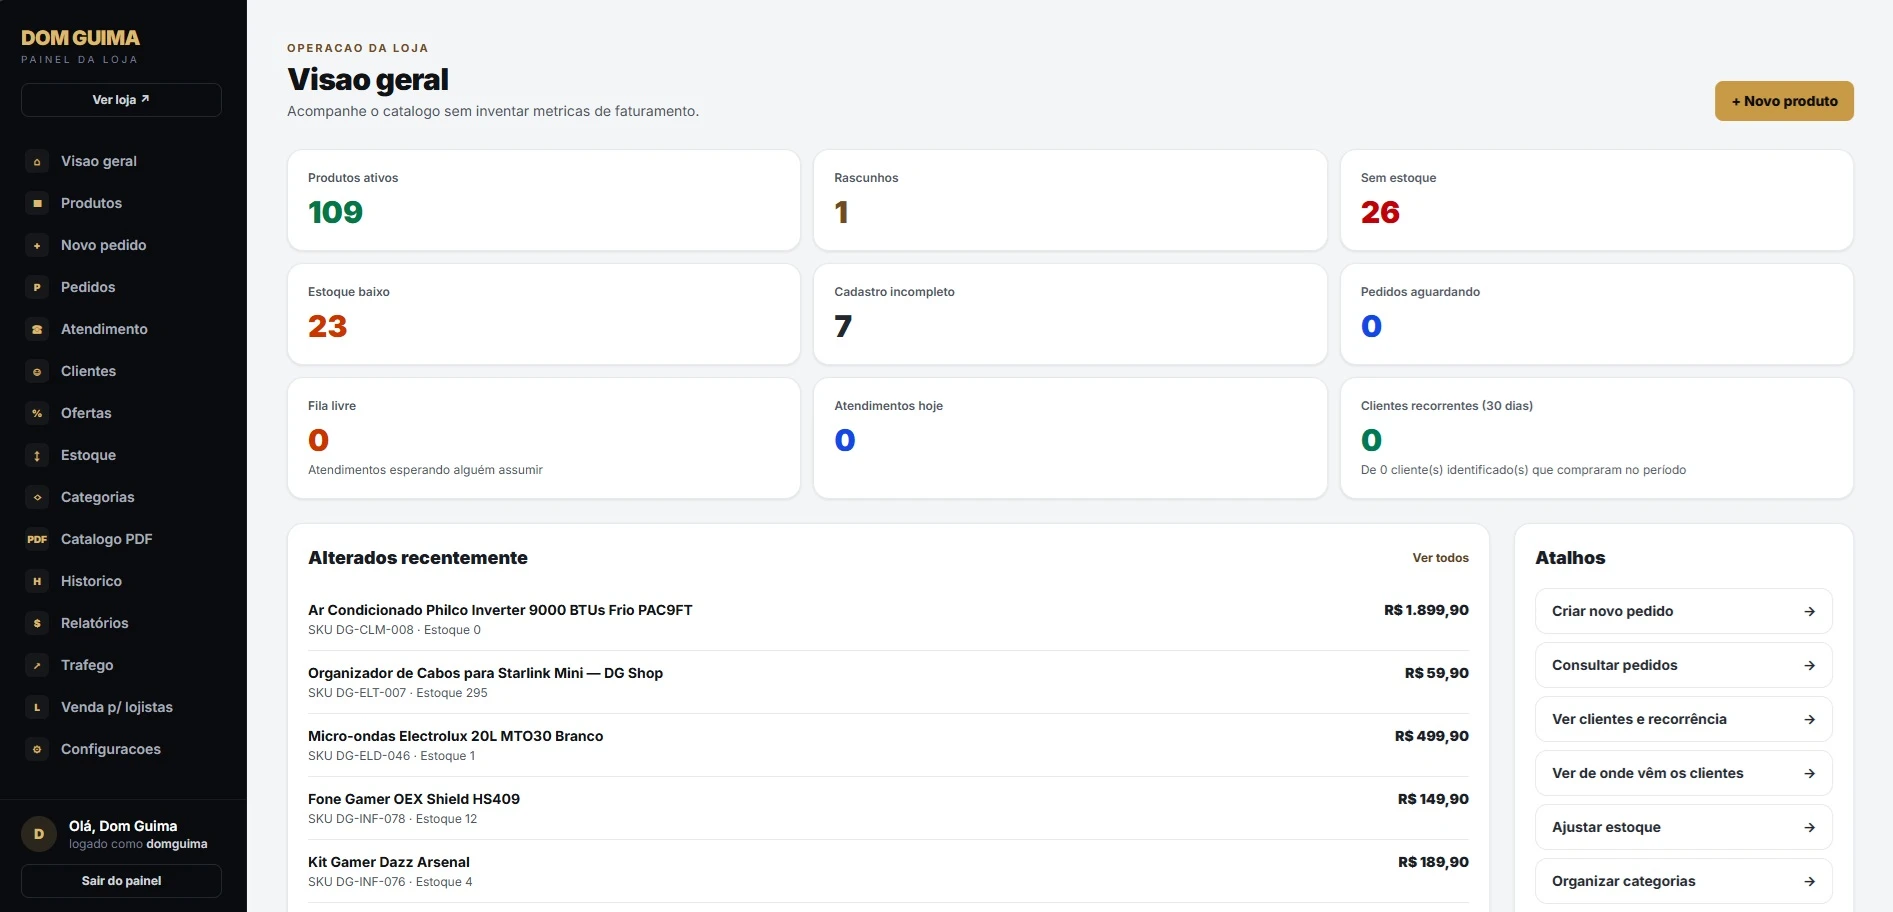The height and width of the screenshot is (912, 1893).
Task: Open the Sem estoque card
Action: point(1597,200)
